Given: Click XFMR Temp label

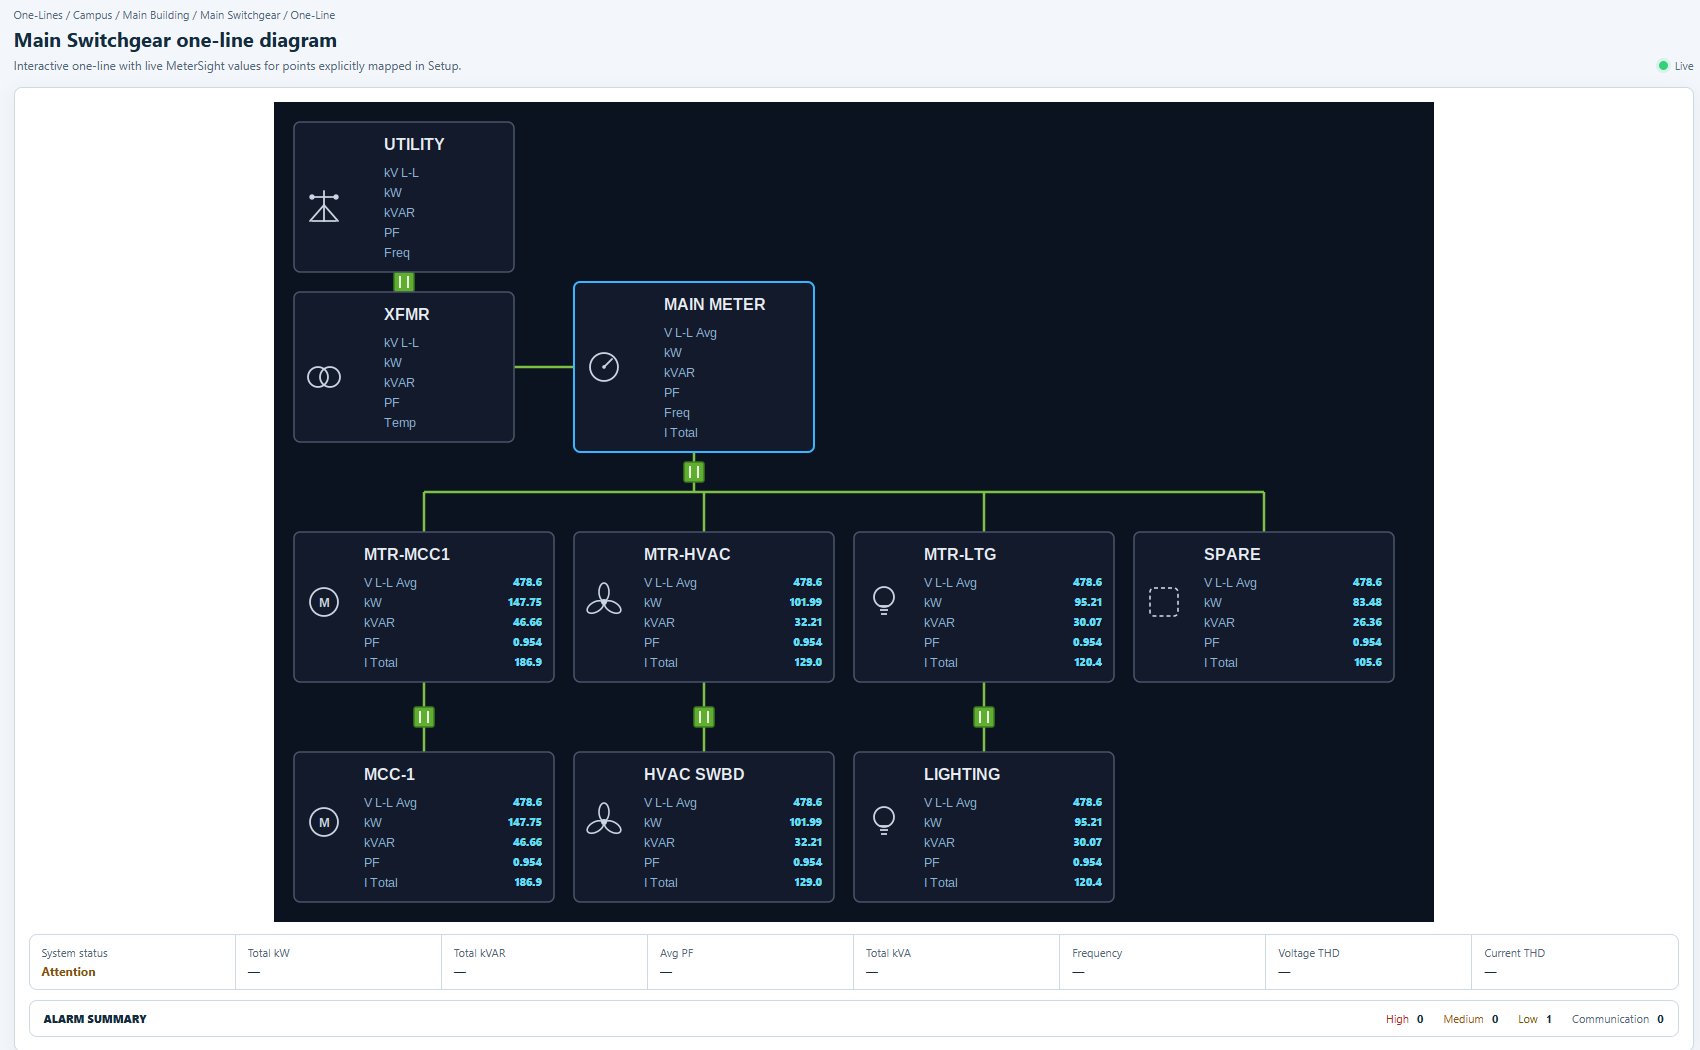Looking at the screenshot, I should click(400, 423).
